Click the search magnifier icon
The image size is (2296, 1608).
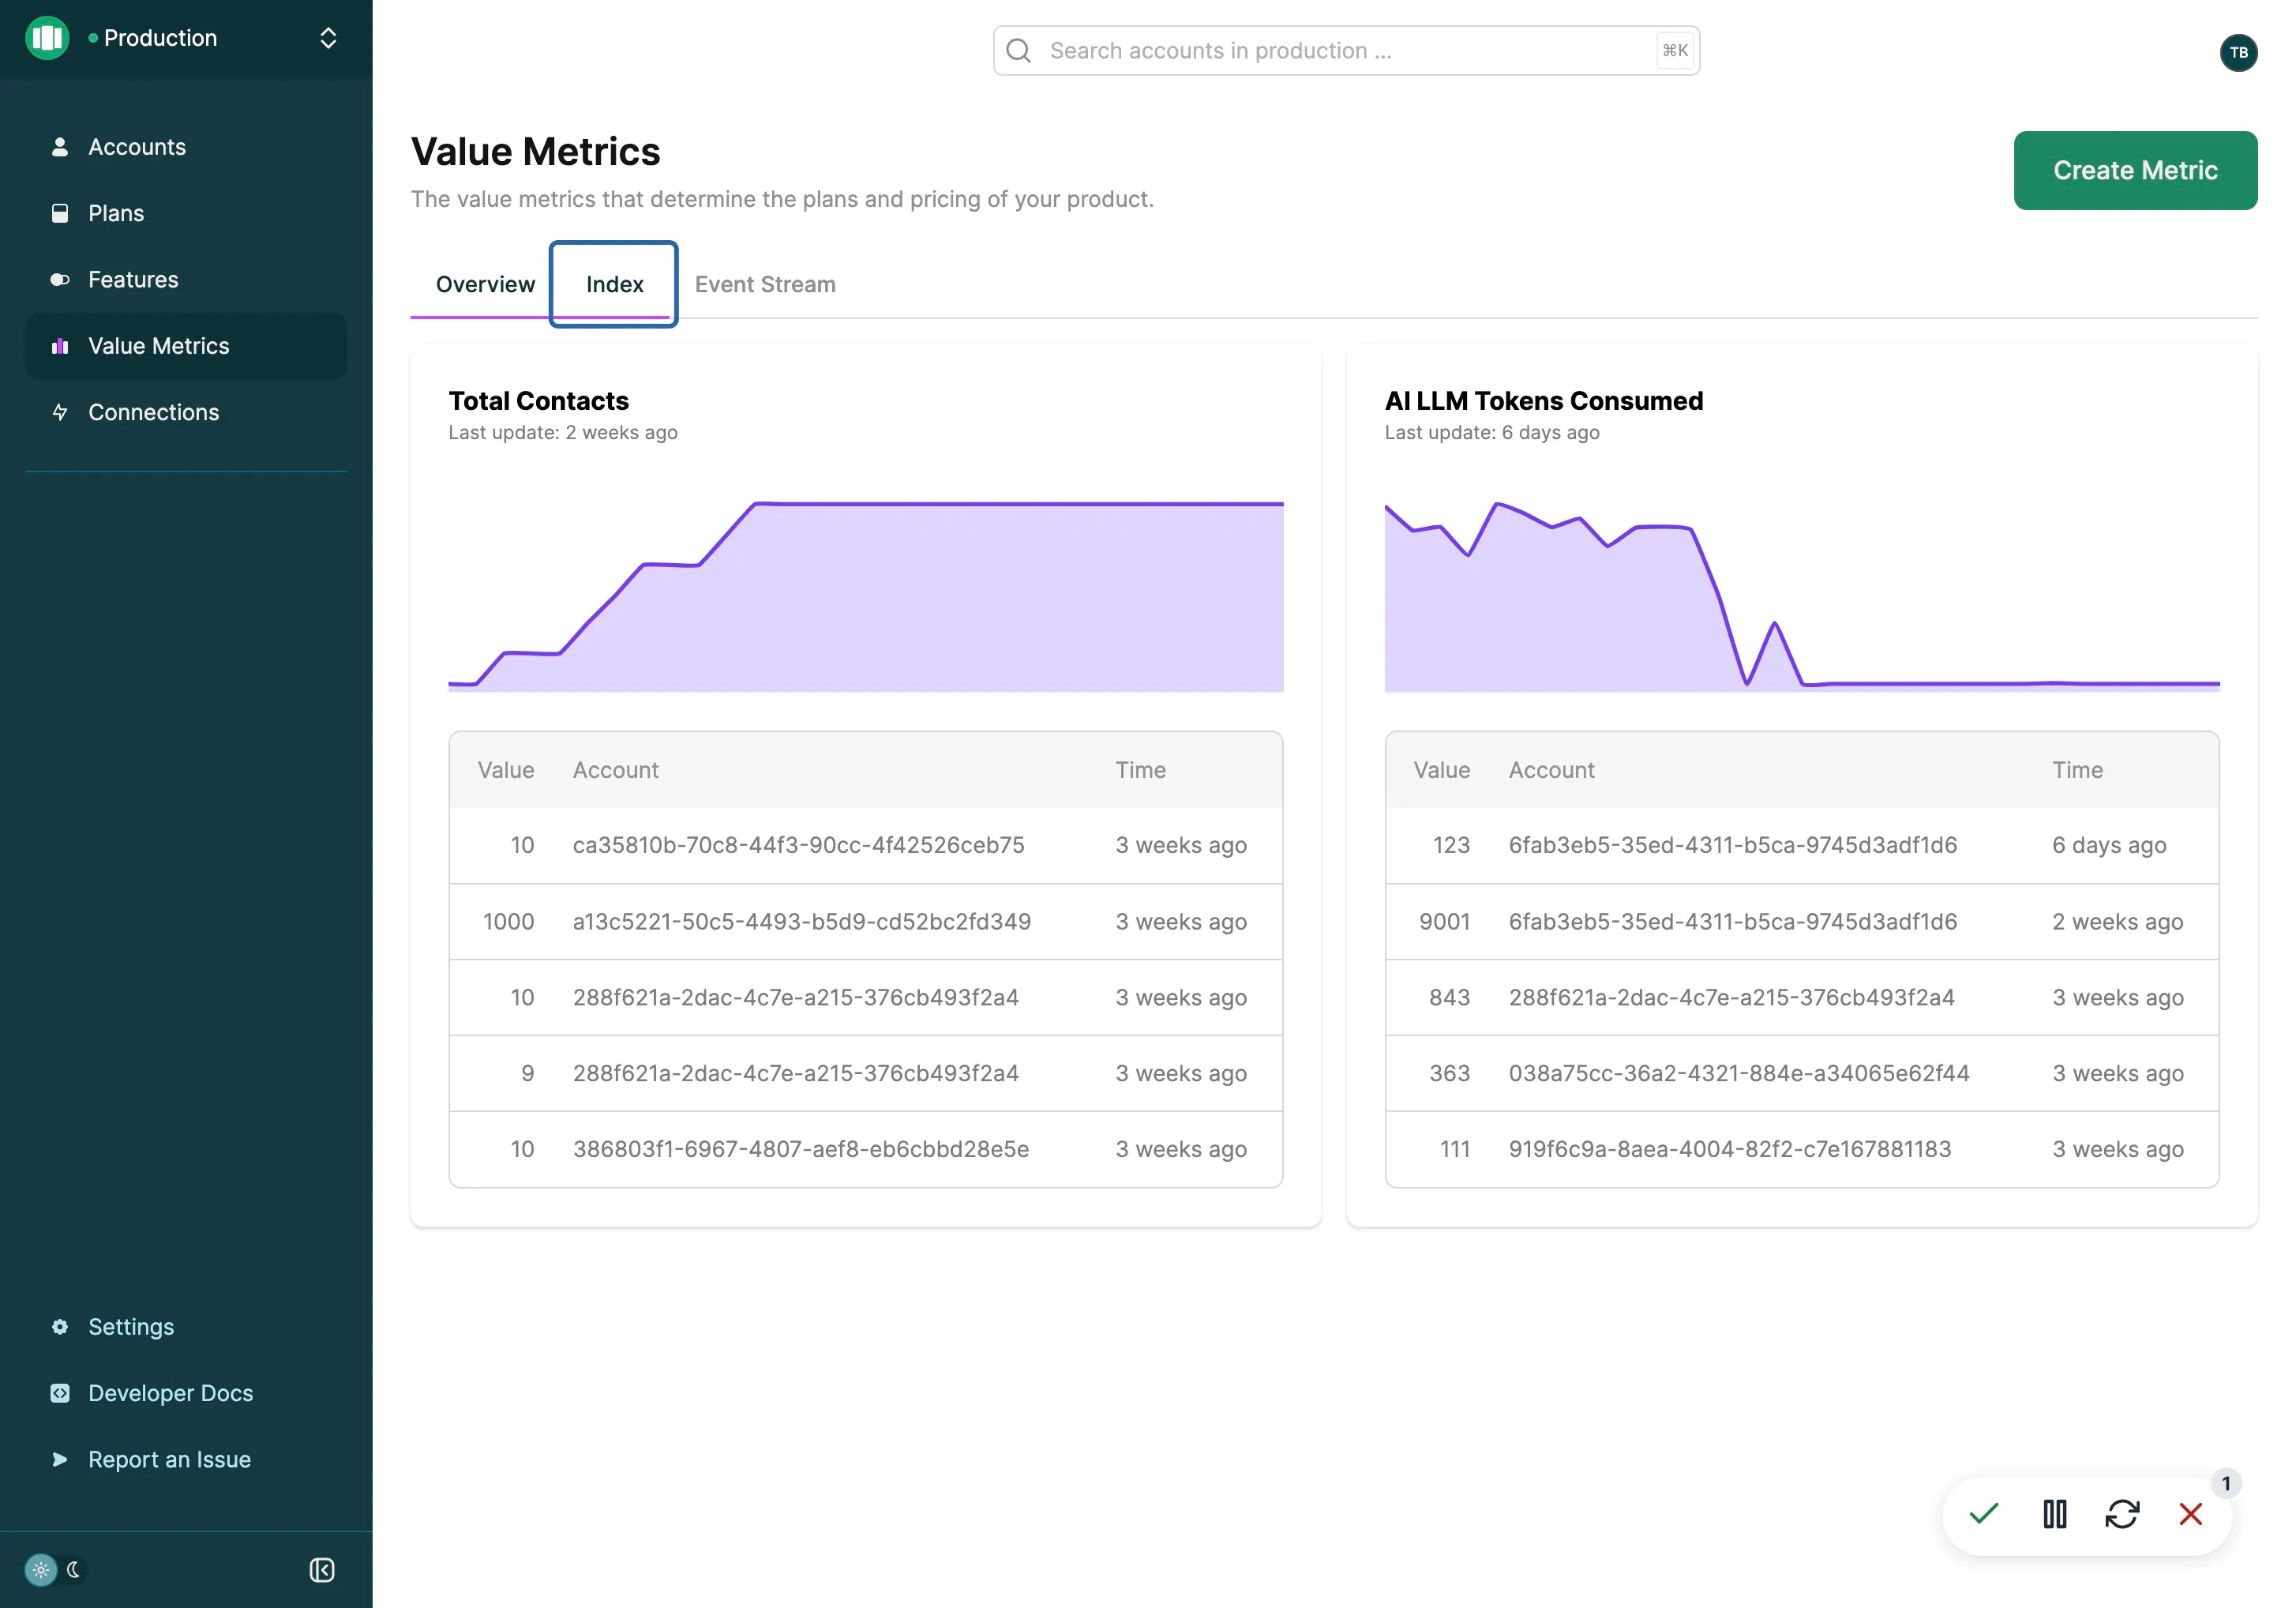(x=1019, y=51)
